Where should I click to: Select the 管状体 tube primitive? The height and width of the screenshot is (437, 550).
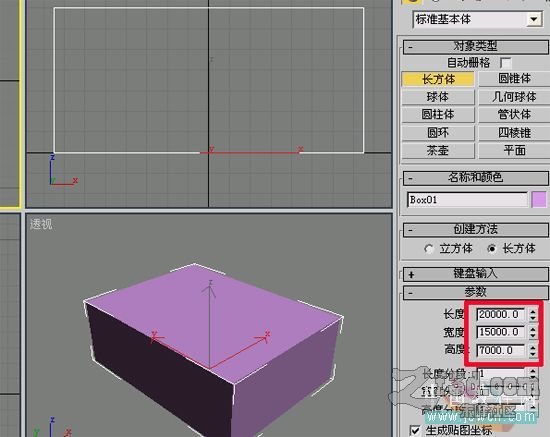[514, 115]
